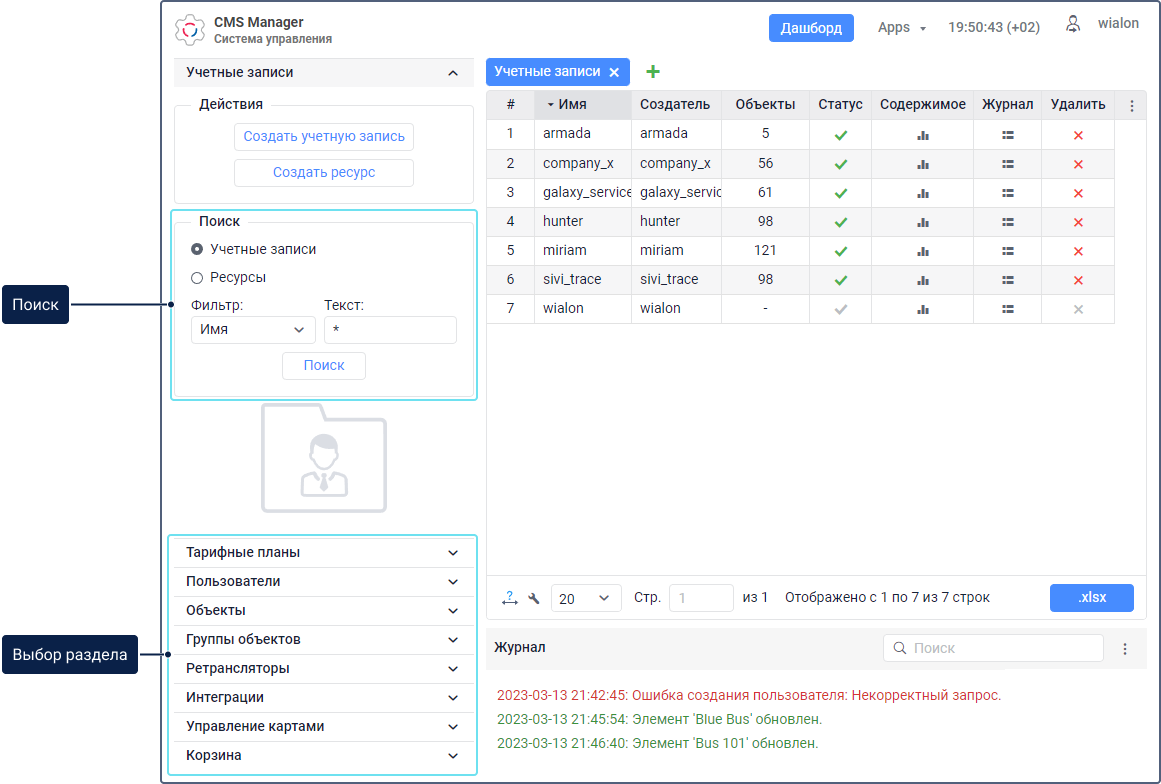
Task: Add a new tab with green plus
Action: click(x=653, y=72)
